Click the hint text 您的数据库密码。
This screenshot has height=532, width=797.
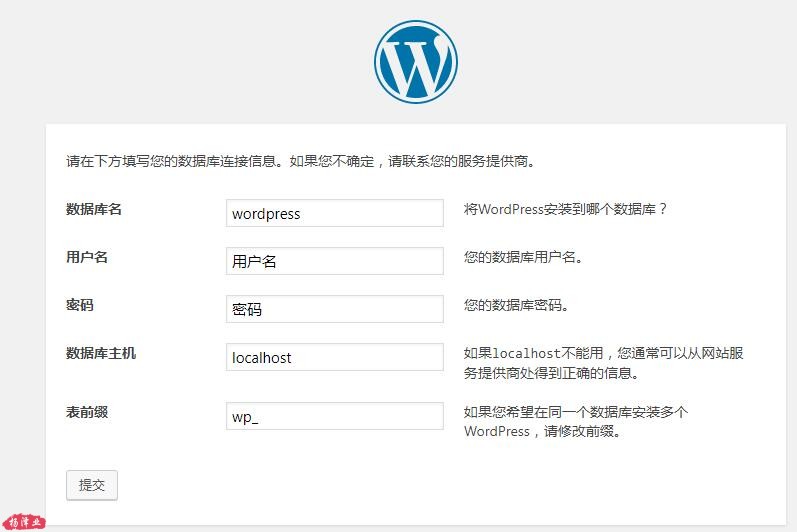(516, 305)
